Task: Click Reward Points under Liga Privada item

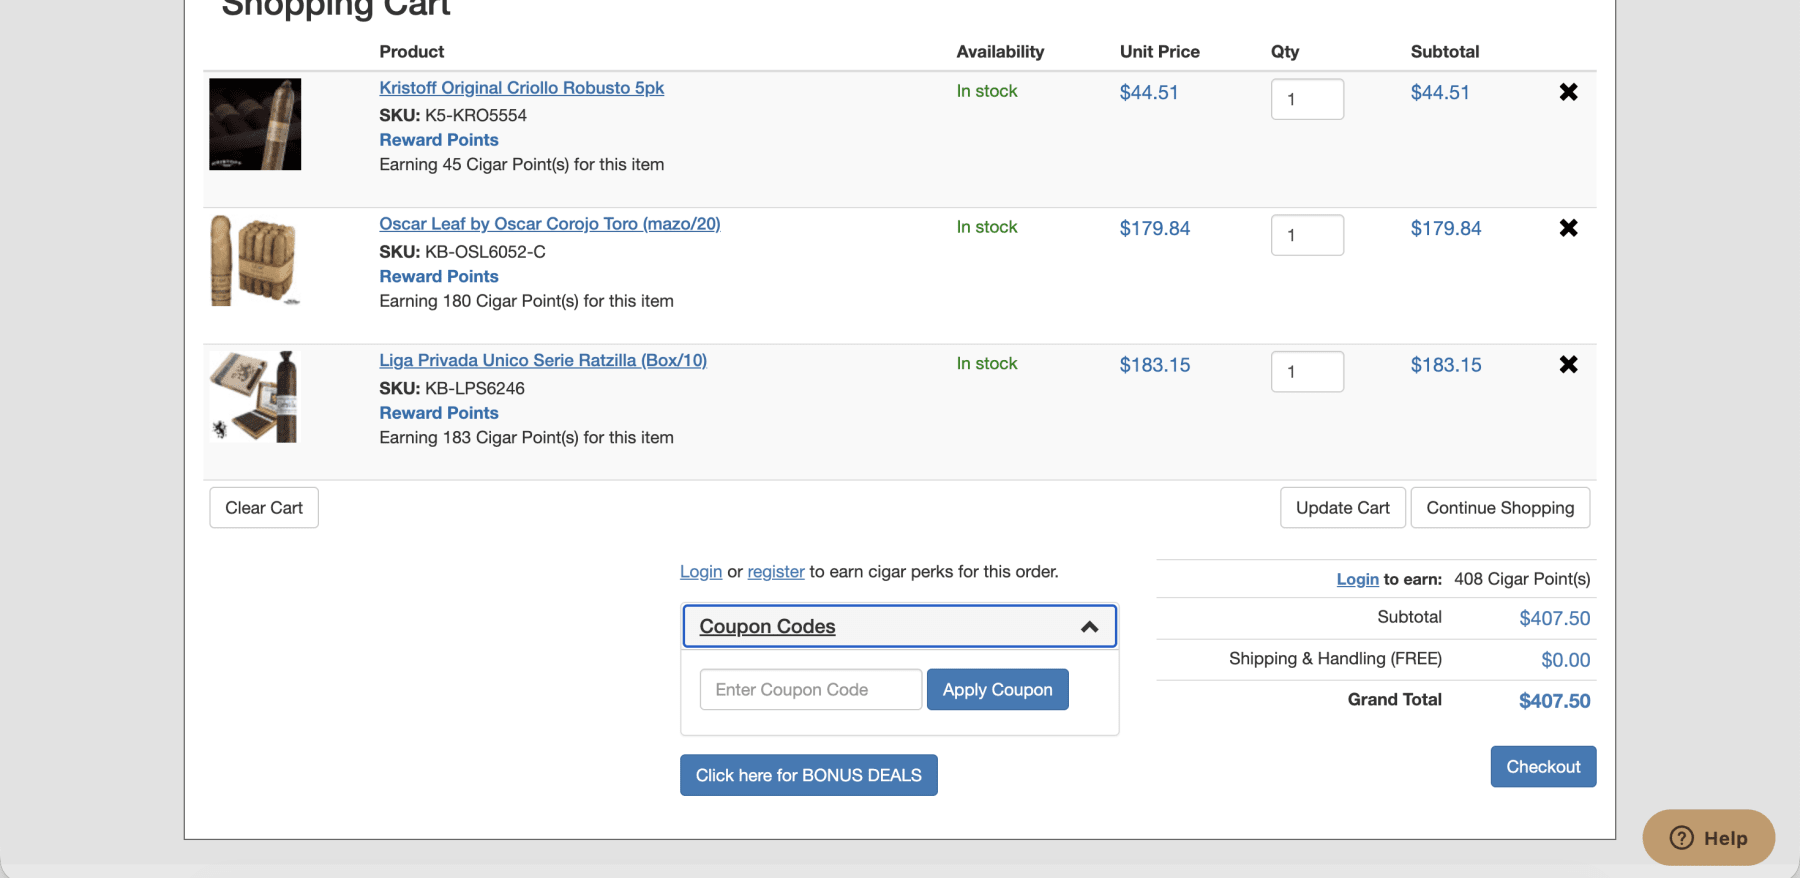Action: (439, 413)
